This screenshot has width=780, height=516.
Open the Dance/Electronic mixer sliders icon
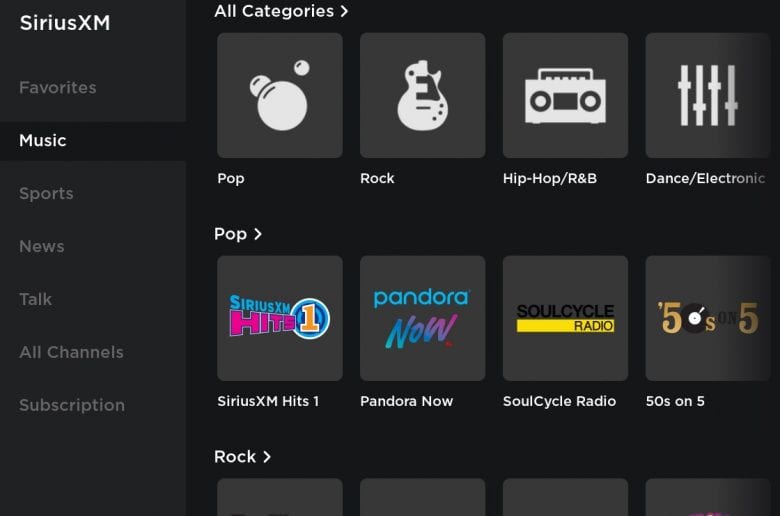click(708, 96)
